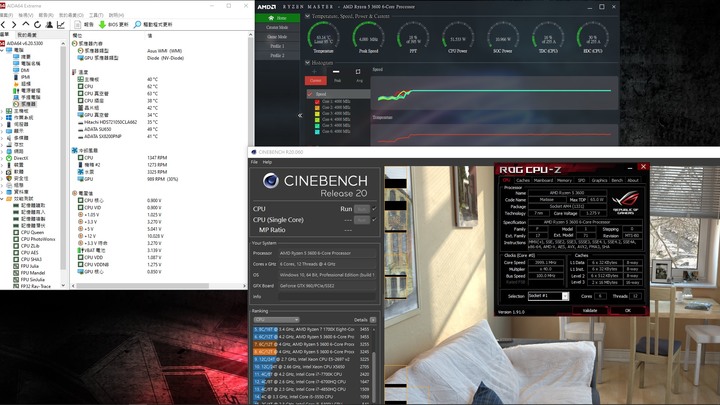Click the green BIOS update arrow
This screenshot has width=720, height=405.
(x=102, y=25)
